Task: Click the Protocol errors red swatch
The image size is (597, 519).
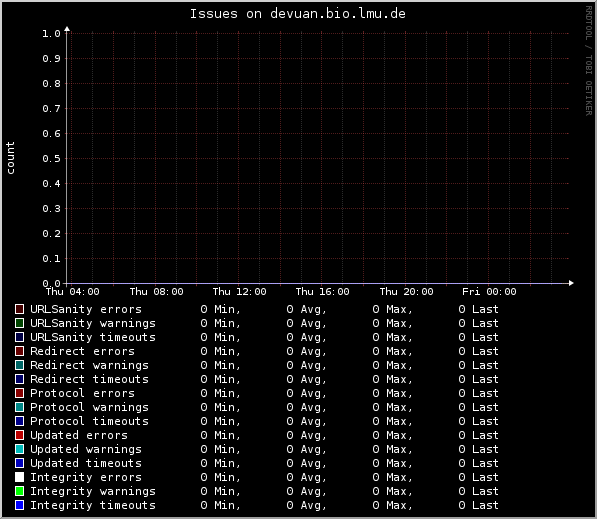Action: point(19,393)
